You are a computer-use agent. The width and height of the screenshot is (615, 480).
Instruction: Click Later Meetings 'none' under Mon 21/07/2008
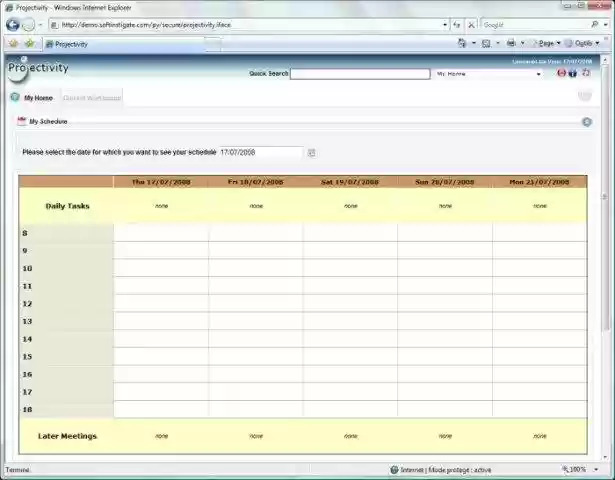540,436
